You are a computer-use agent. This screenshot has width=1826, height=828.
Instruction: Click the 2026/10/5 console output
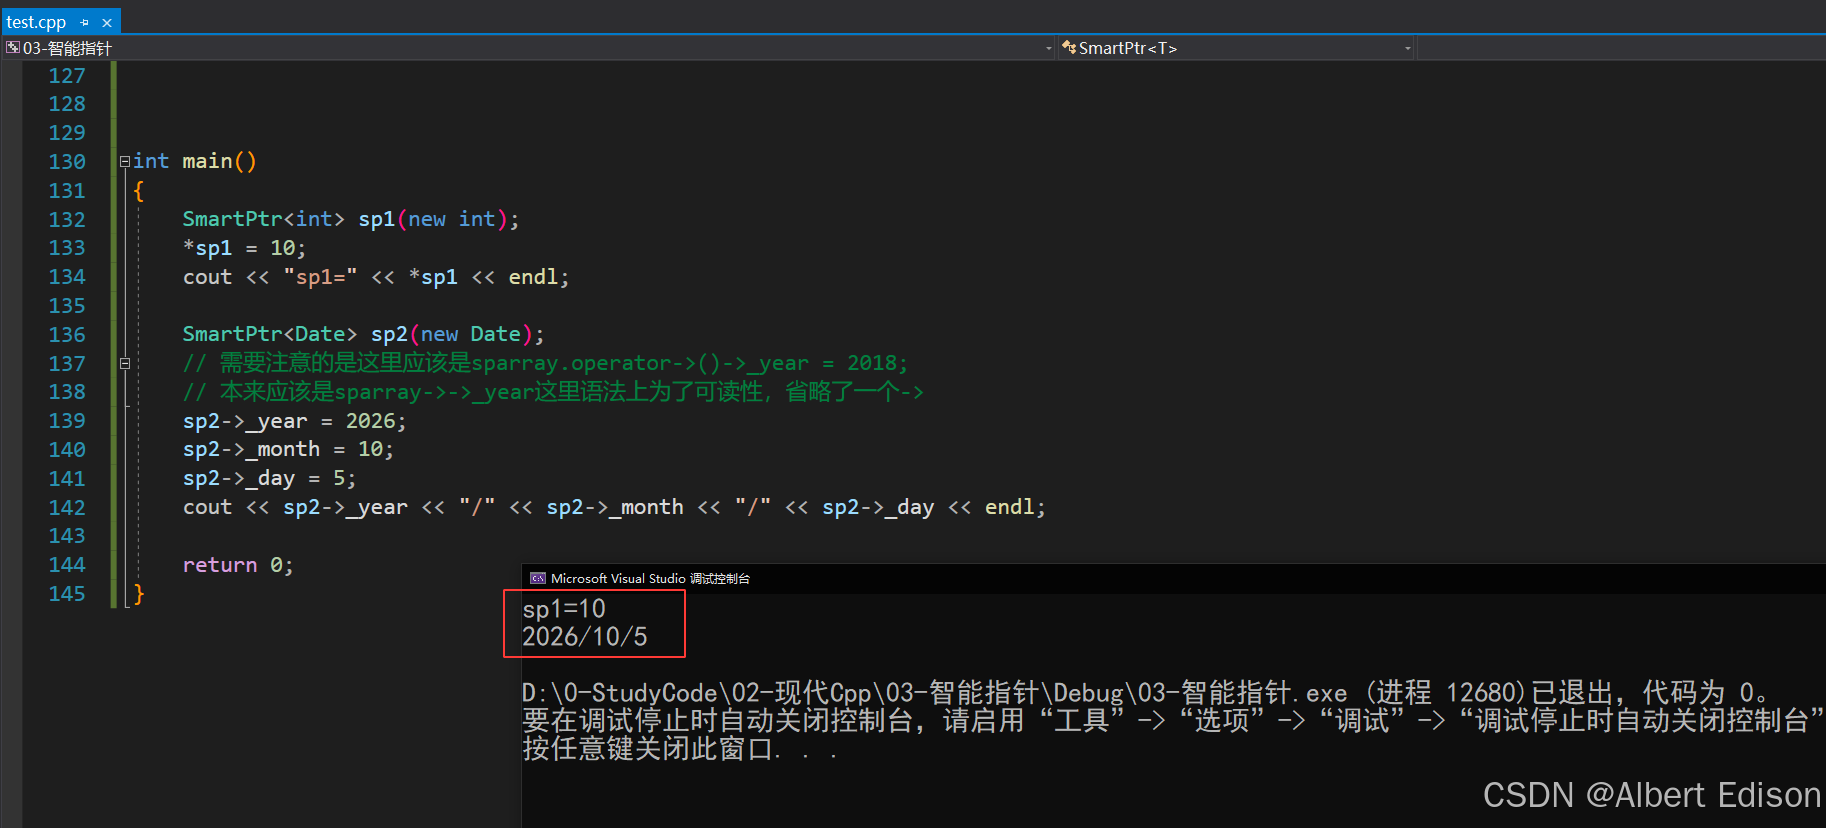point(585,637)
